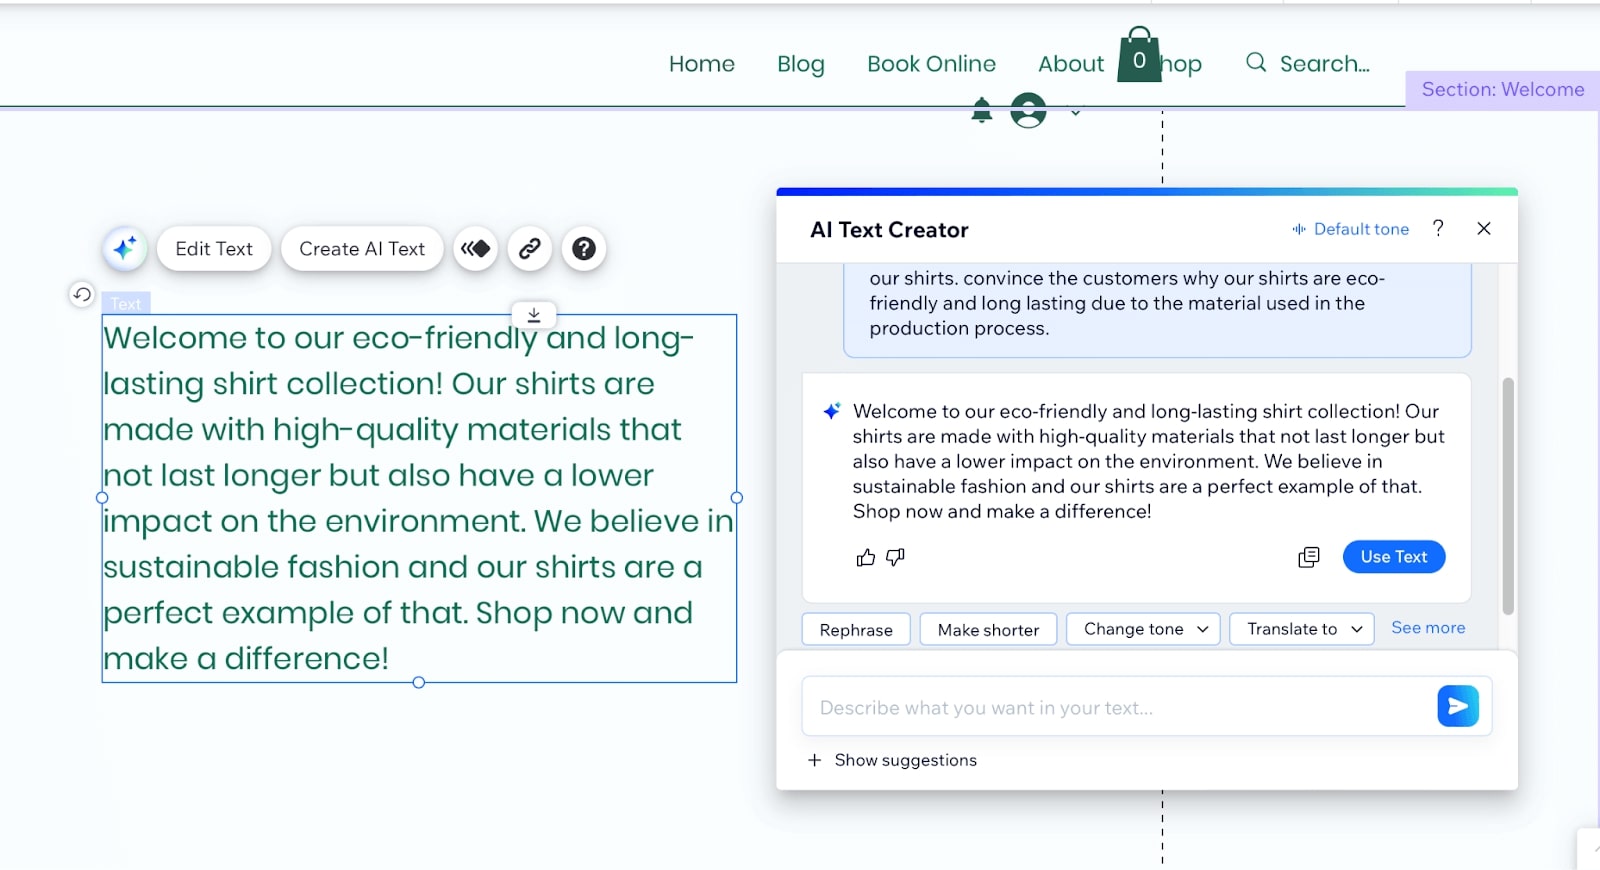Click the AI sparkle icon in the text toolbar
Screen dimensions: 1600x870
coord(125,249)
